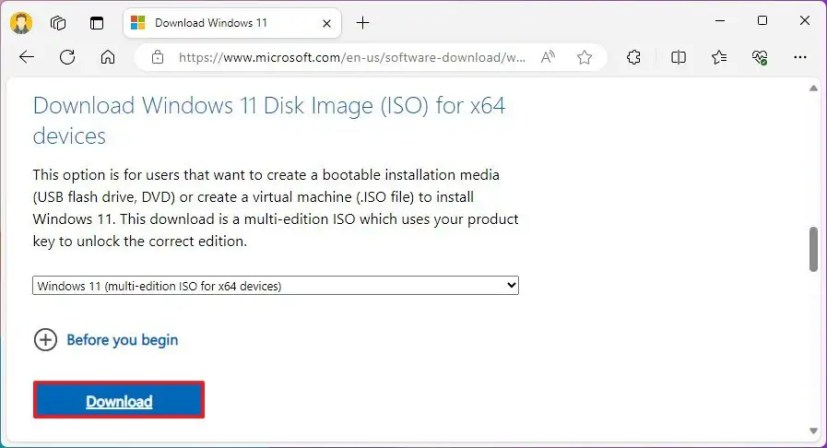Open the Workspaces icon
The width and height of the screenshot is (827, 448).
tap(58, 22)
